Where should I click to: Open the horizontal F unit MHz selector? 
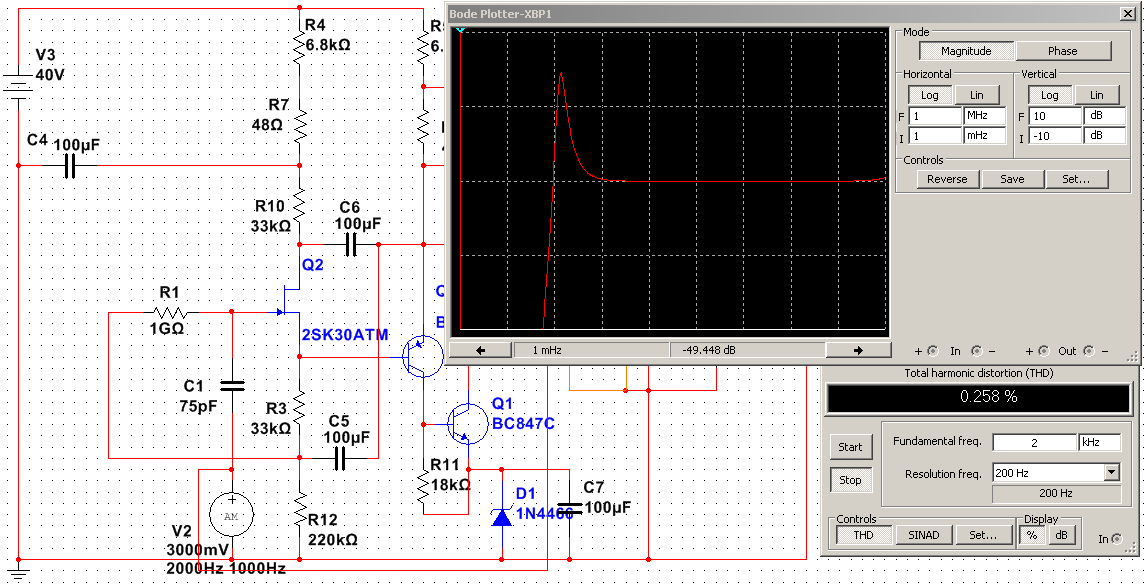[984, 115]
